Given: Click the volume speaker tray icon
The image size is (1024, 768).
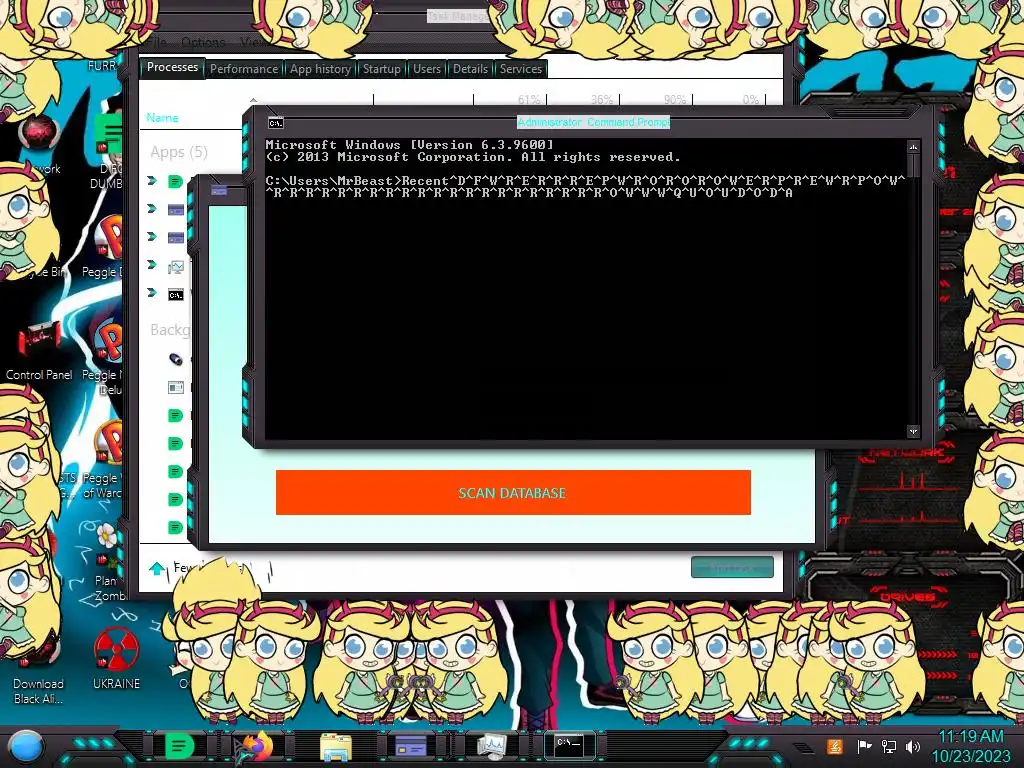Looking at the screenshot, I should pyautogui.click(x=913, y=746).
